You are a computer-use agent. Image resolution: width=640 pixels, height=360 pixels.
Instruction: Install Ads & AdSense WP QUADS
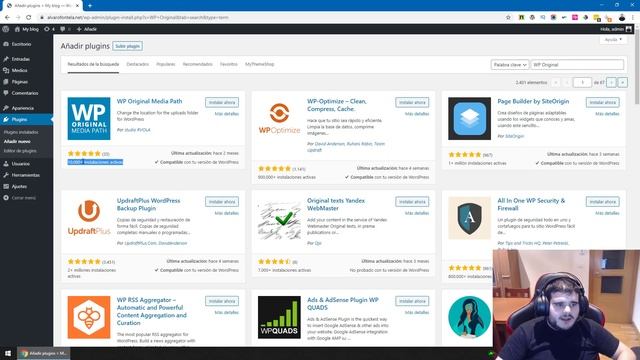tap(412, 301)
